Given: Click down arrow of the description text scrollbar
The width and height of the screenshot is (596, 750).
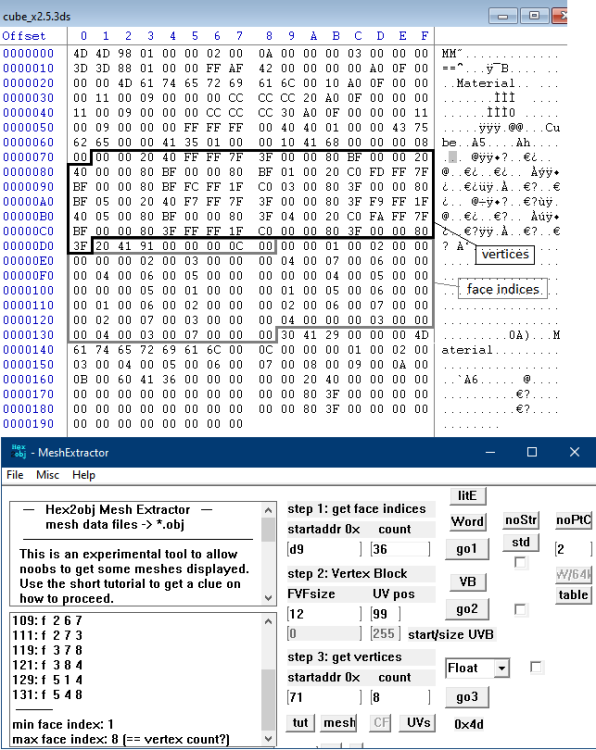Looking at the screenshot, I should coord(268,597).
